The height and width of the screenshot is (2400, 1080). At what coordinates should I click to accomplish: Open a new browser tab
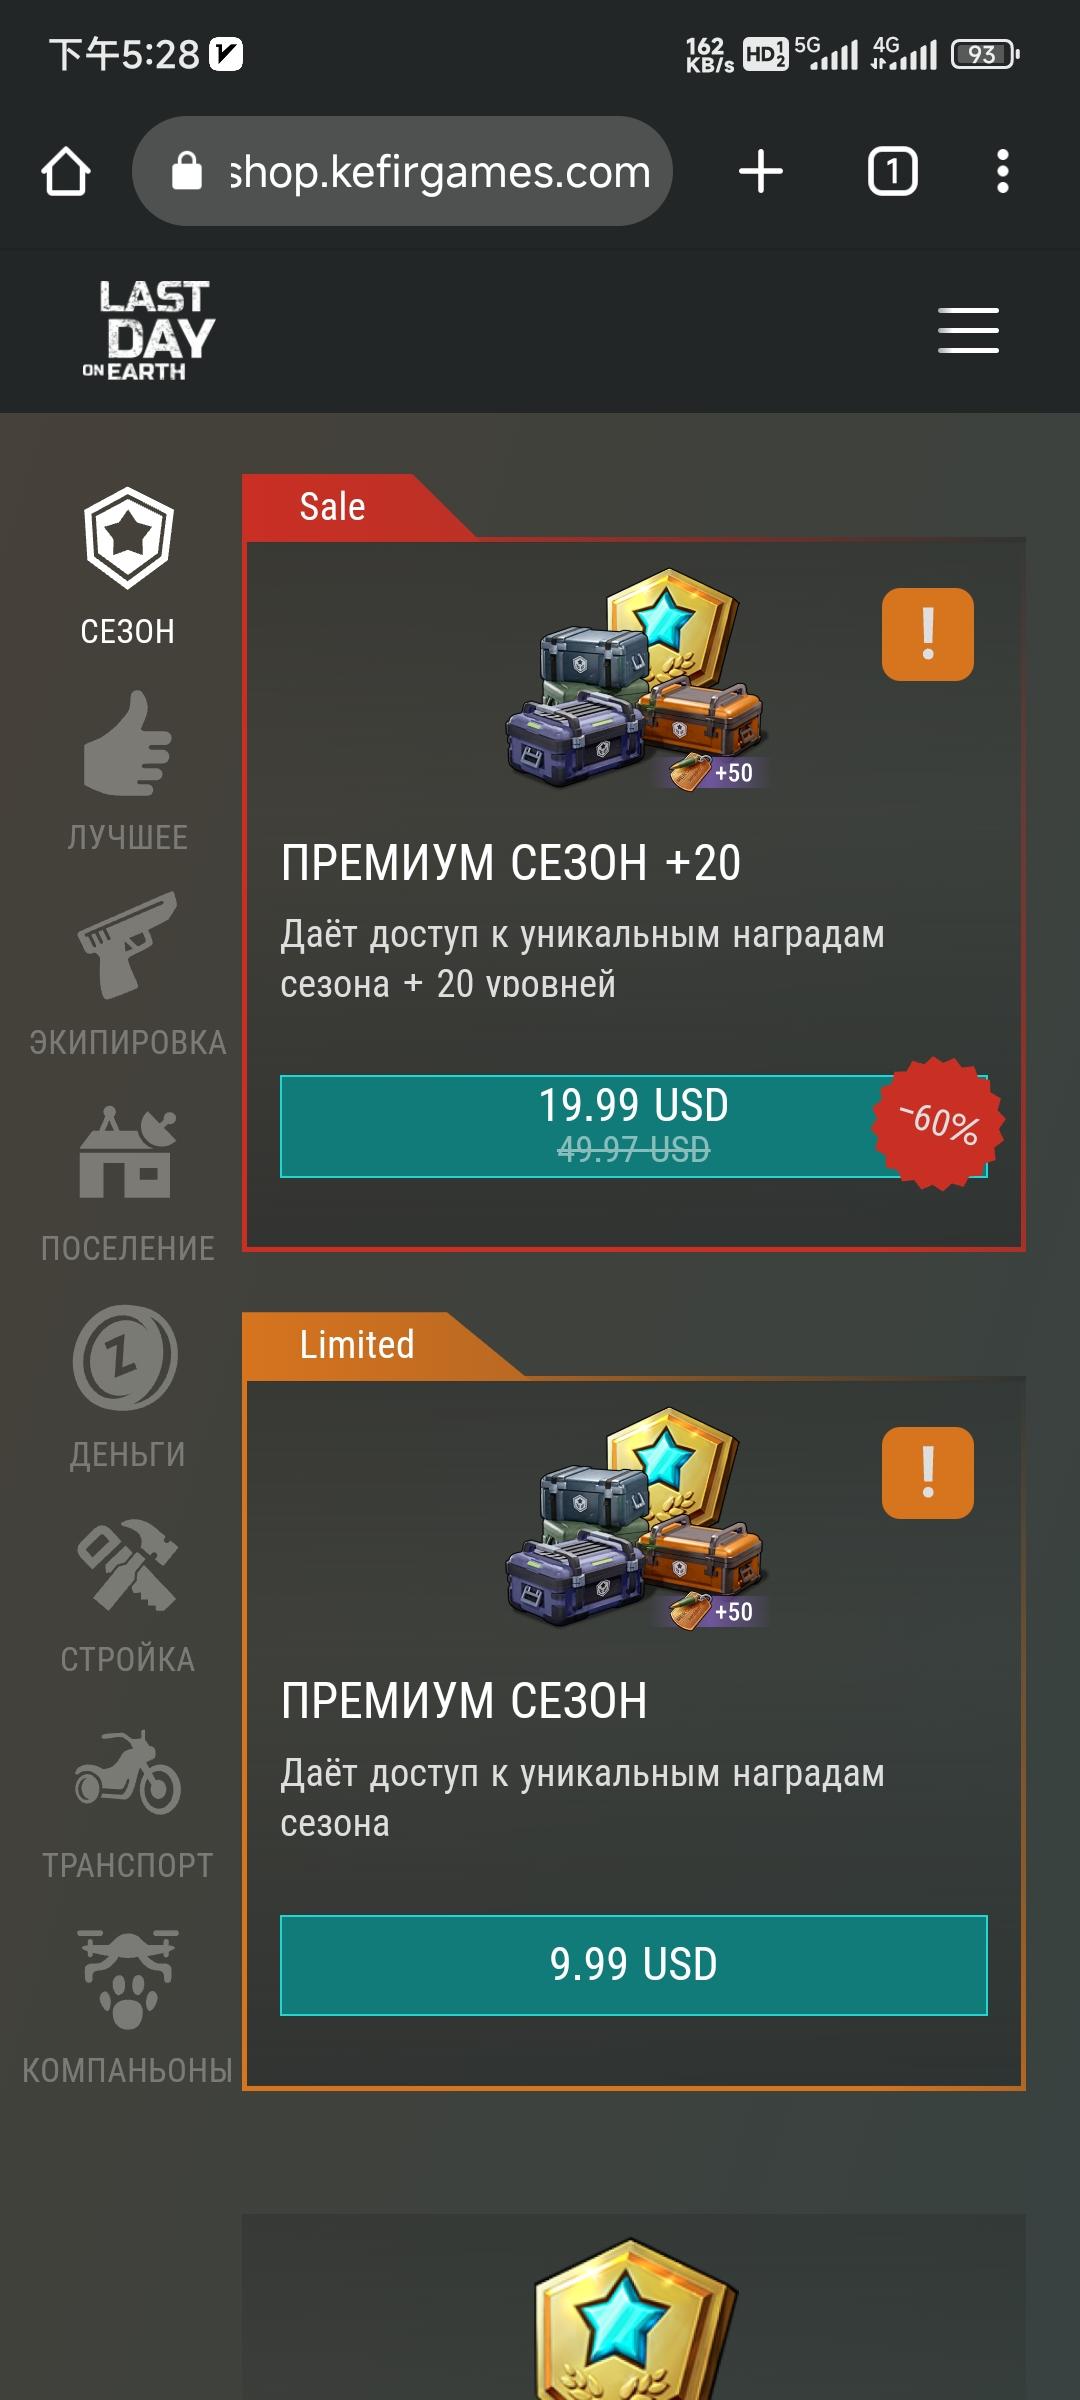click(x=761, y=171)
